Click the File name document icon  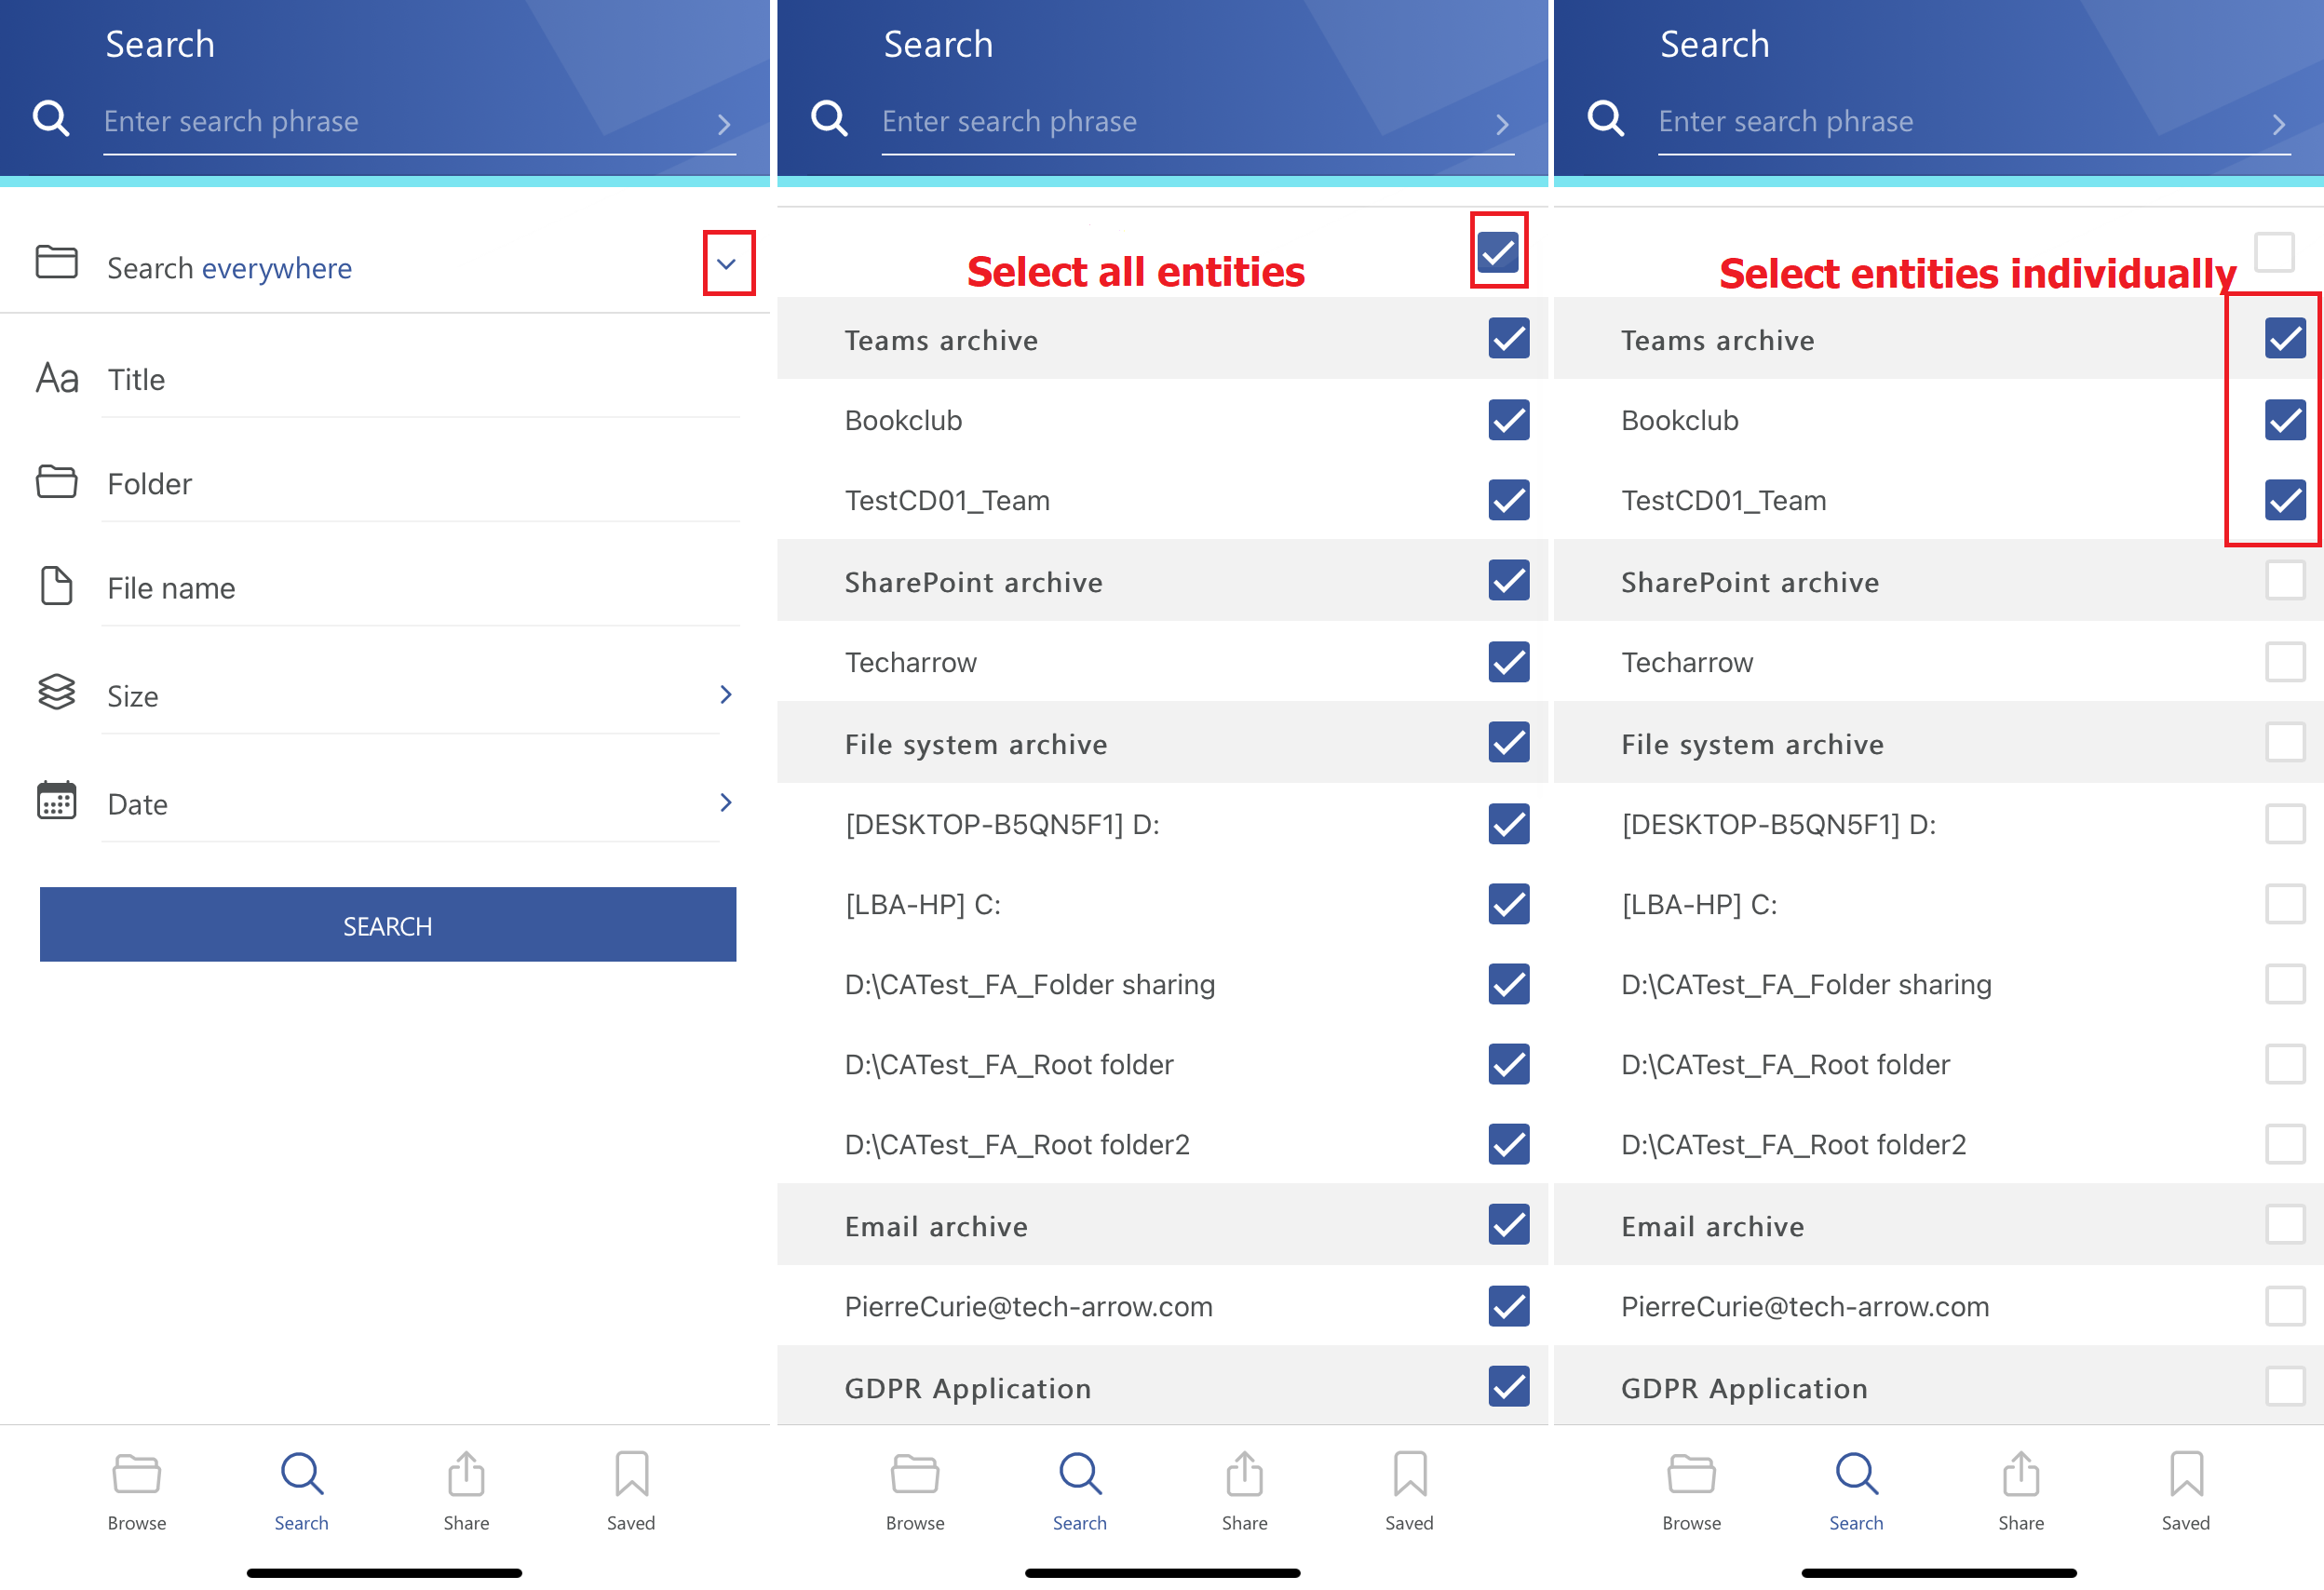coord(56,586)
